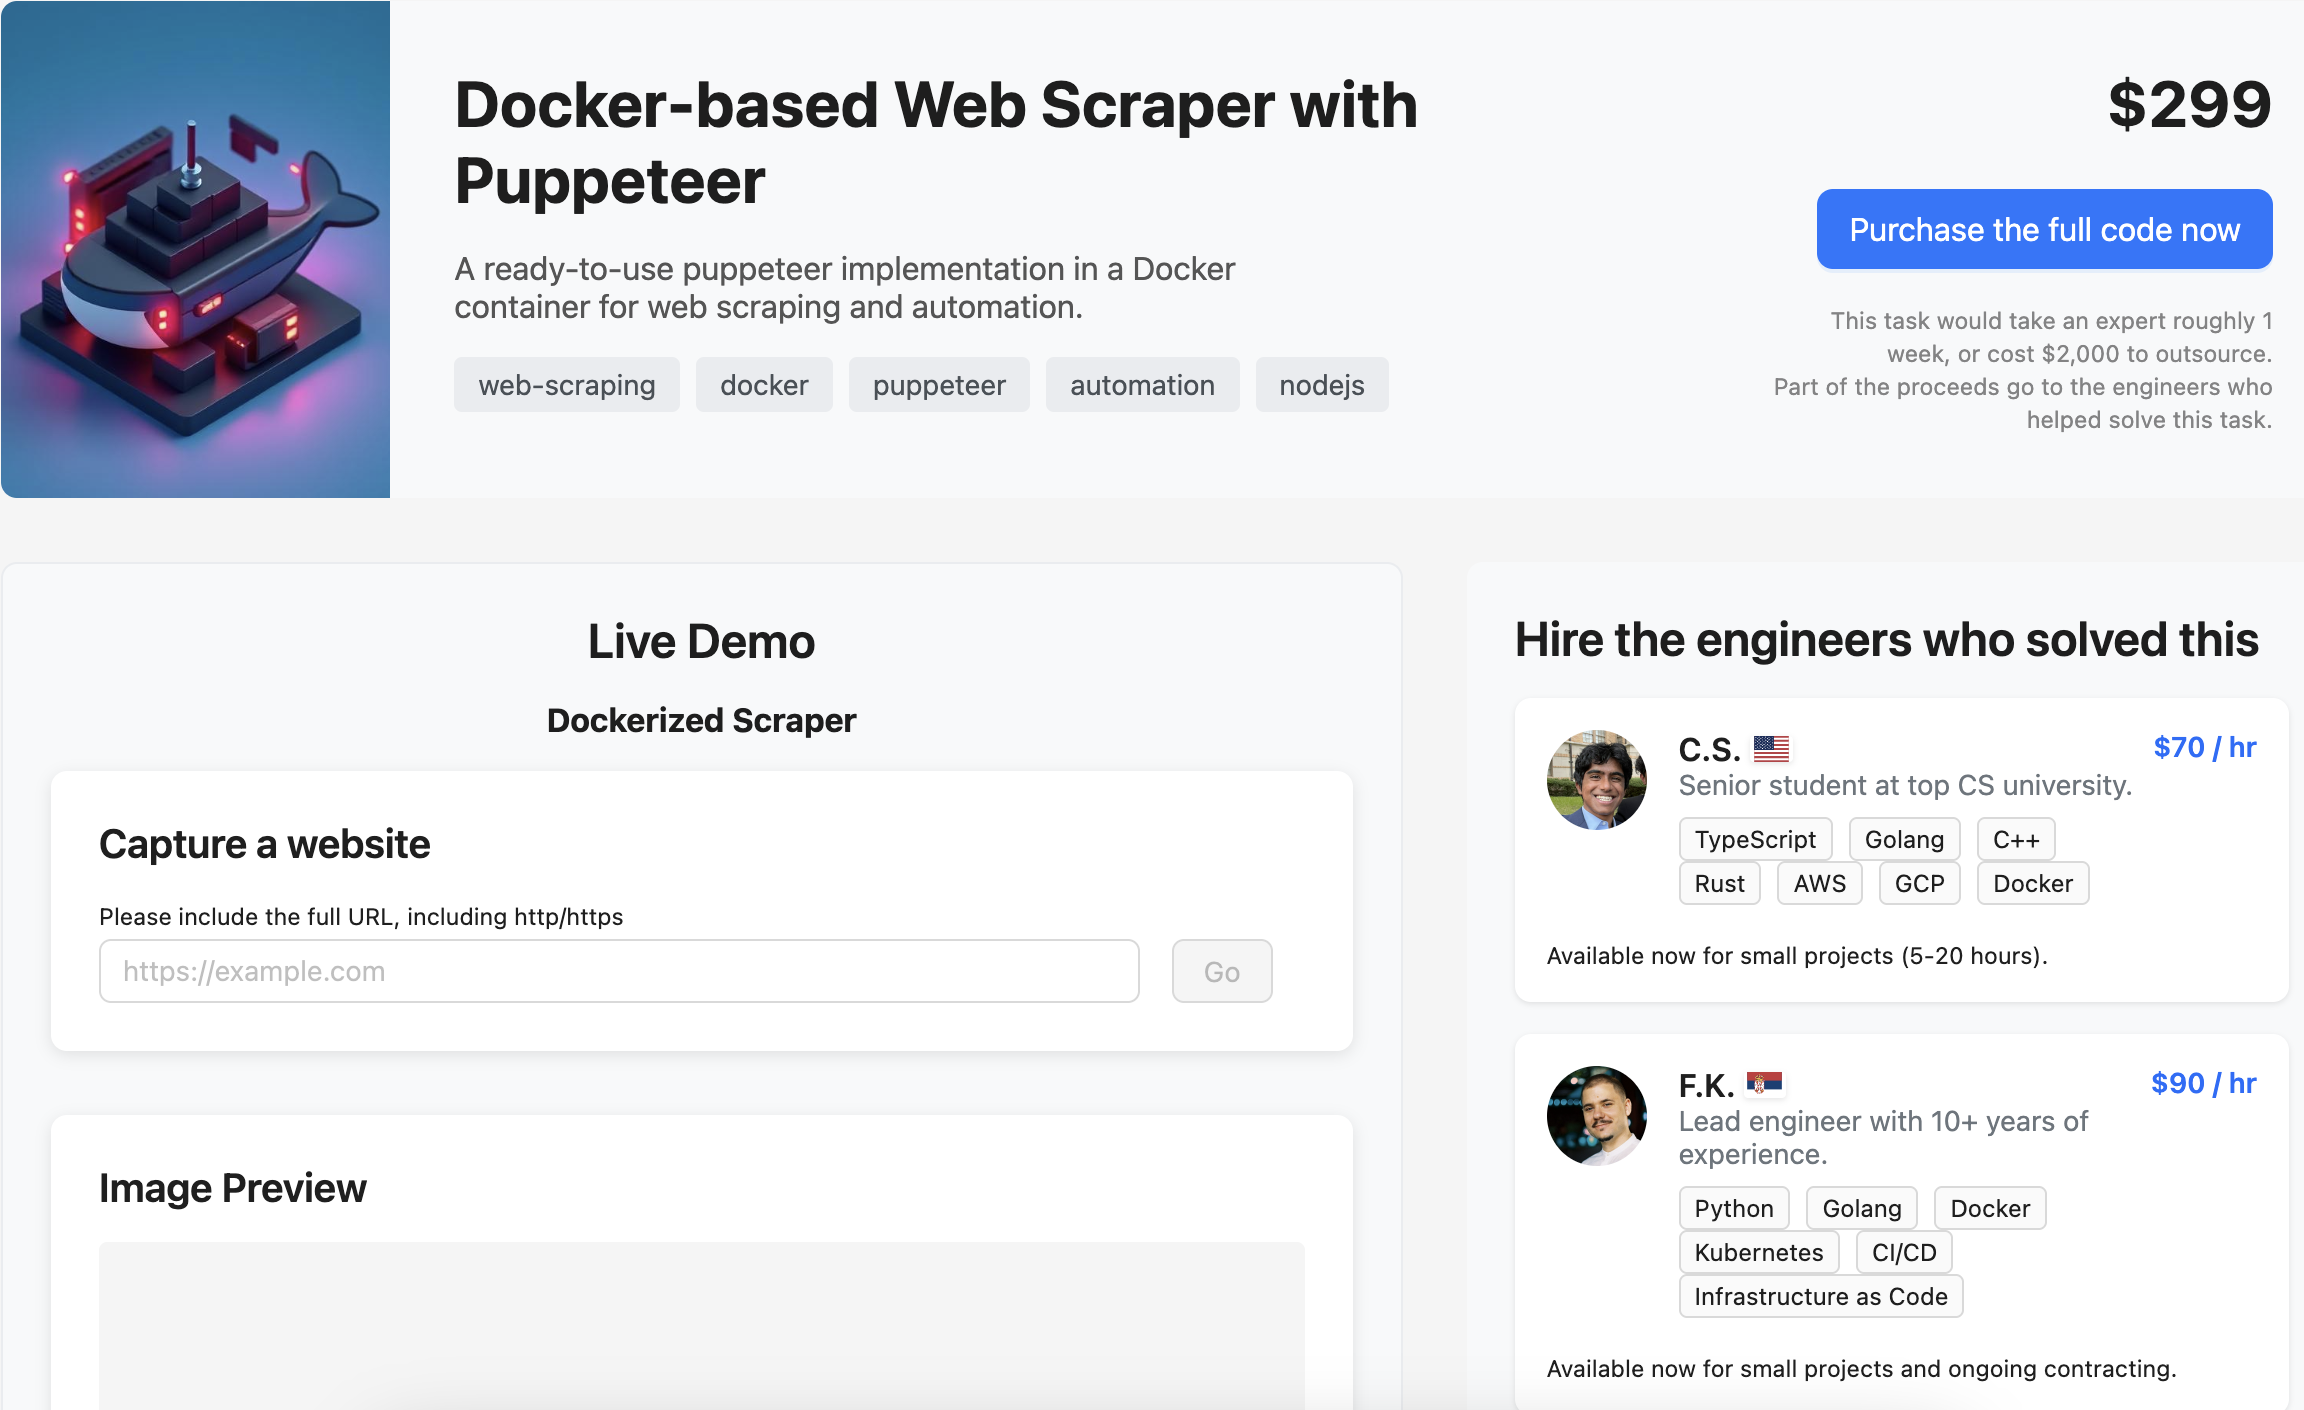Screen dimensions: 2304x1410
Task: Click the Serbian flag next to F.K.
Action: (1764, 1083)
